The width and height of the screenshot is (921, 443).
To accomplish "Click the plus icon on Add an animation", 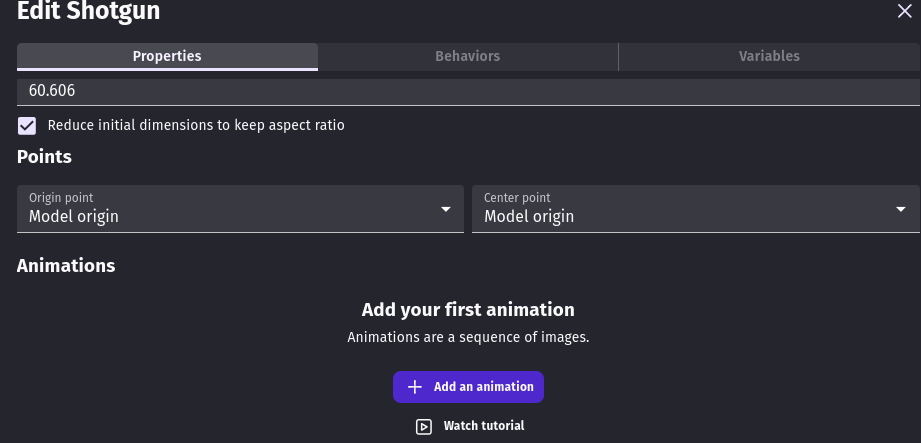I will point(415,387).
